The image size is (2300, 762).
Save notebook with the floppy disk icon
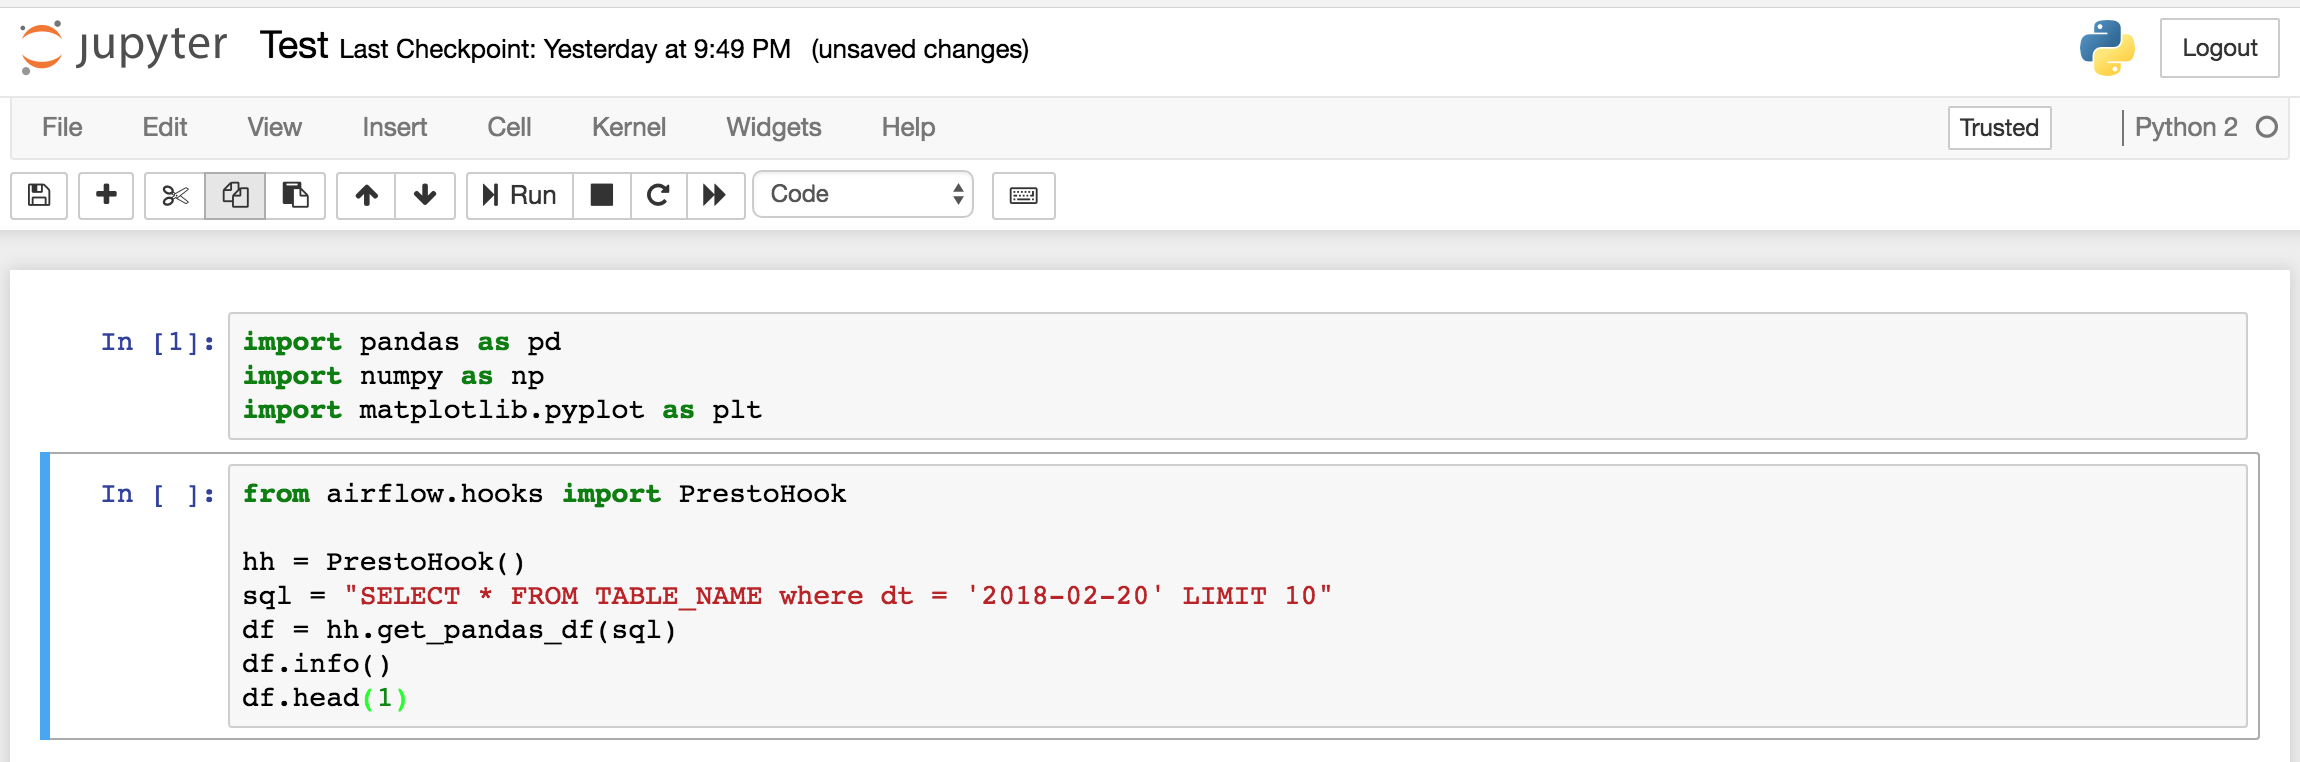tap(39, 195)
